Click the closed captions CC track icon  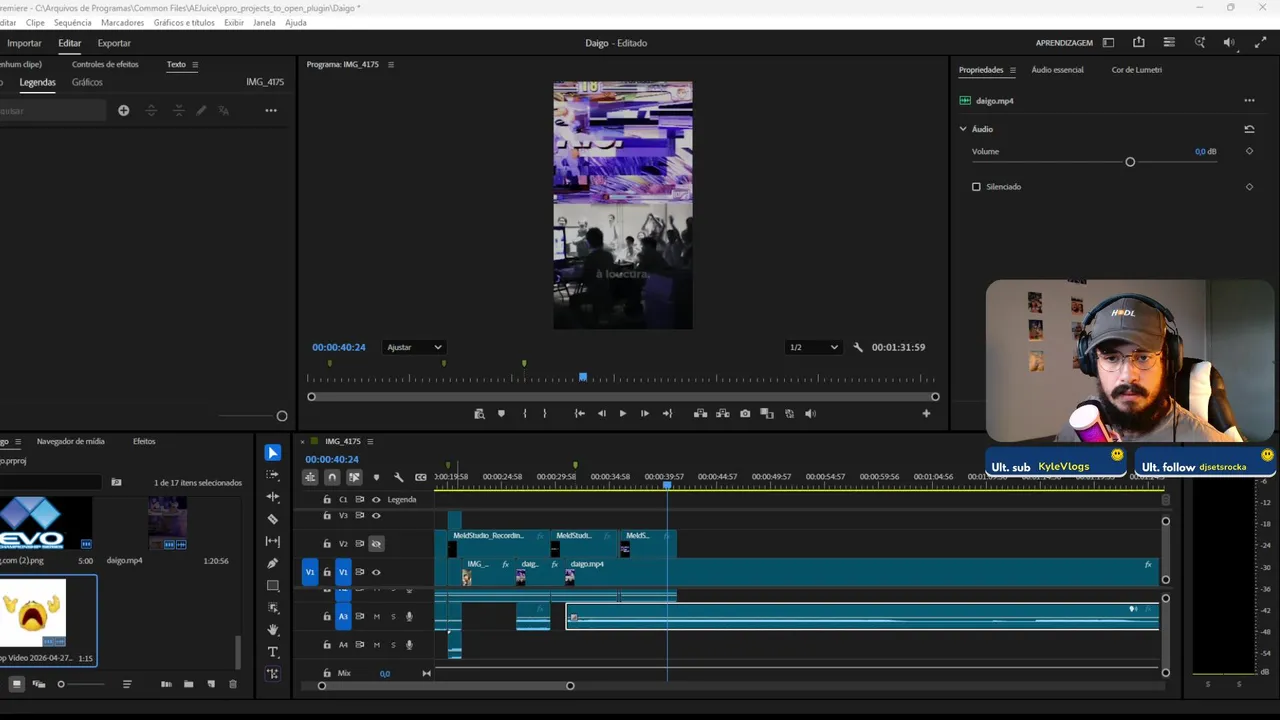tap(421, 477)
